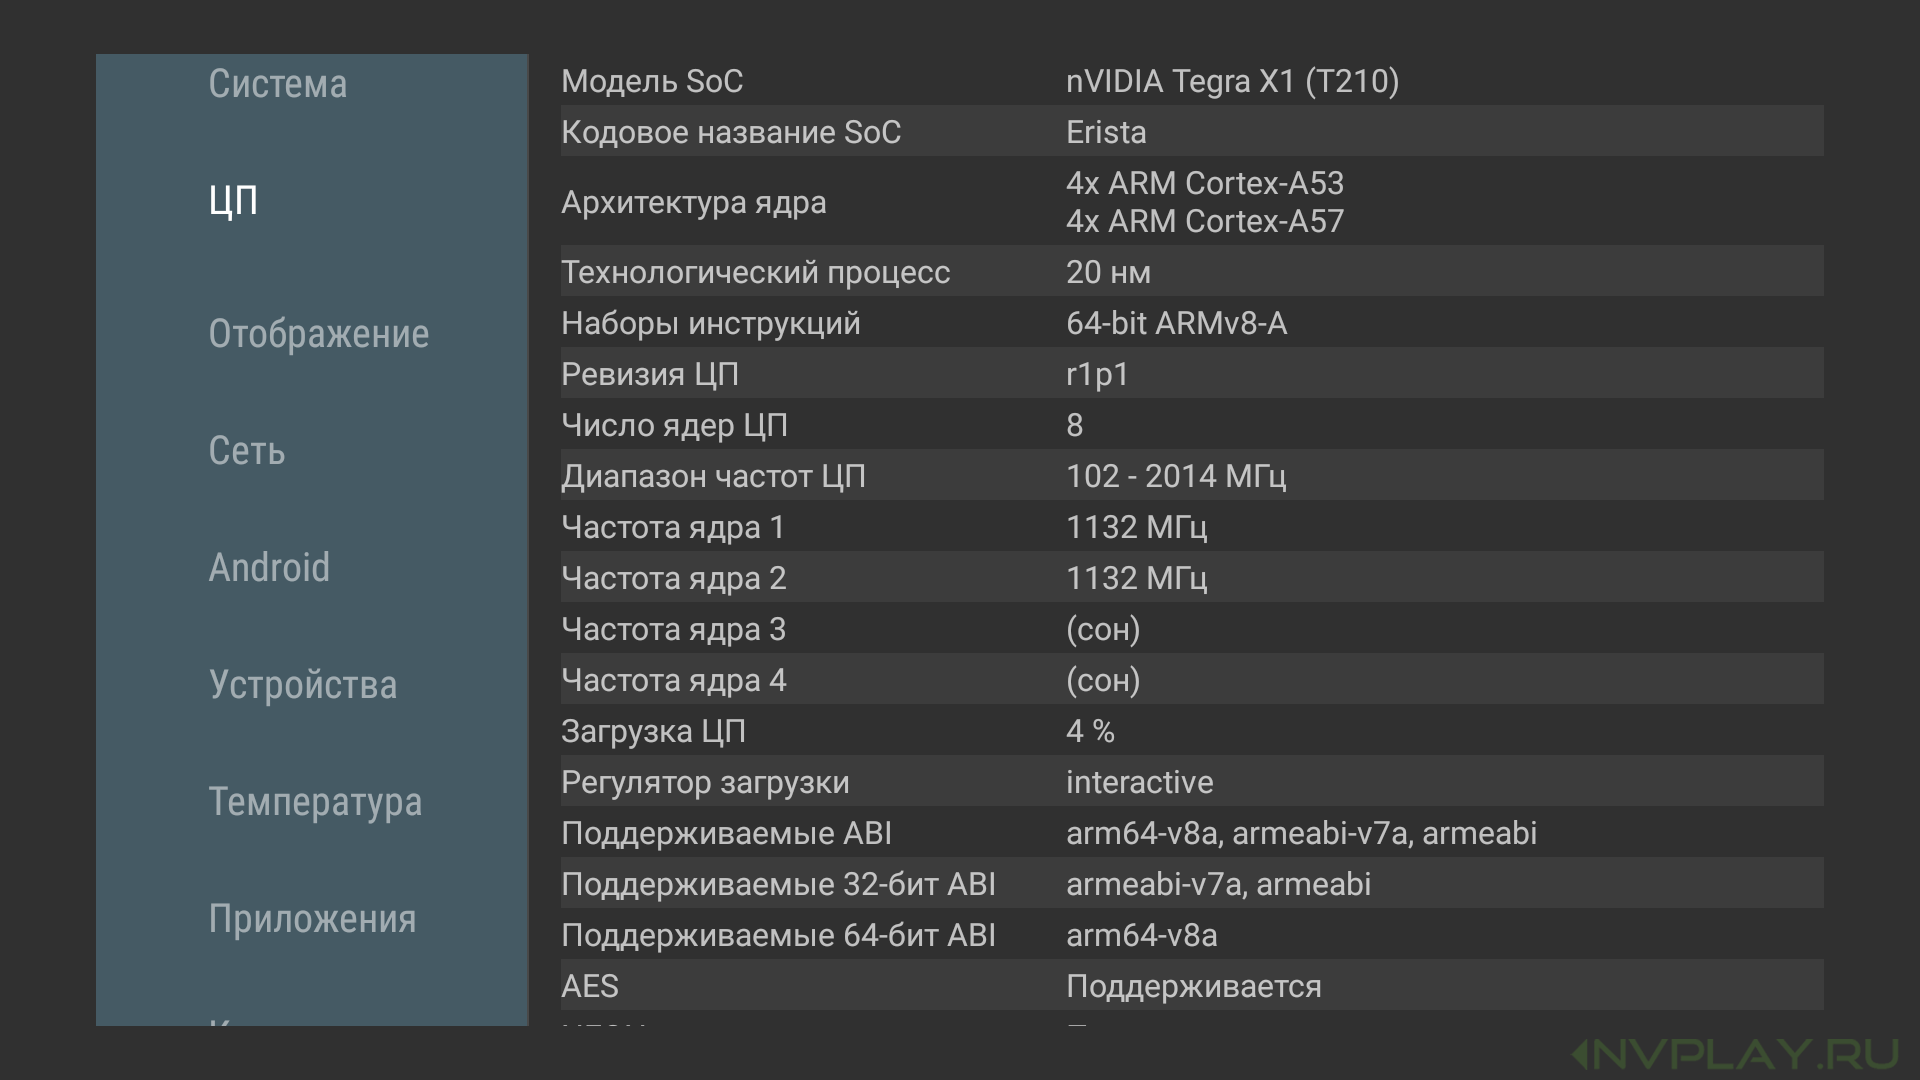The image size is (1920, 1080).
Task: Select the Частота ядра 4 label
Action: pyautogui.click(x=674, y=680)
